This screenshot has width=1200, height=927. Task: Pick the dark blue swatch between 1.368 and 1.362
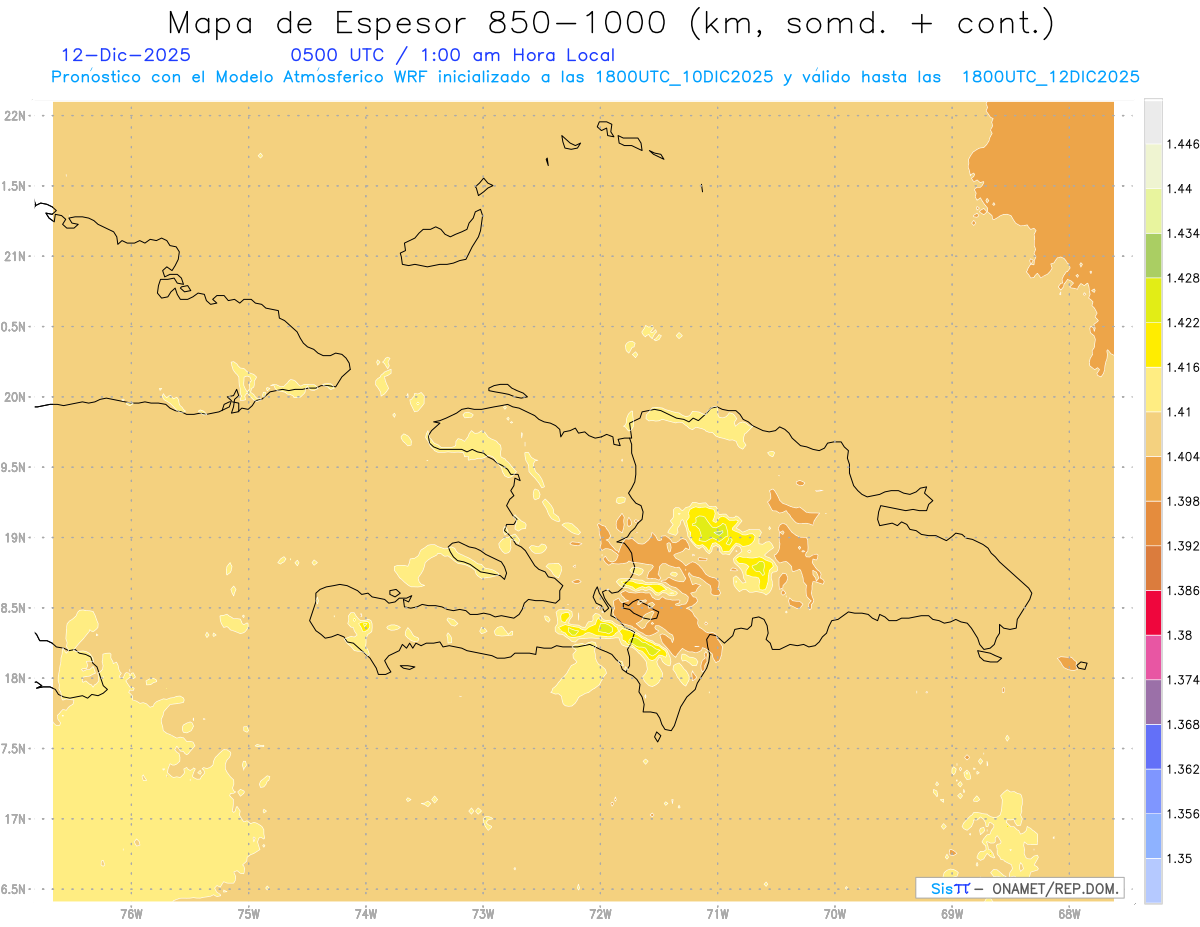pyautogui.click(x=1153, y=747)
